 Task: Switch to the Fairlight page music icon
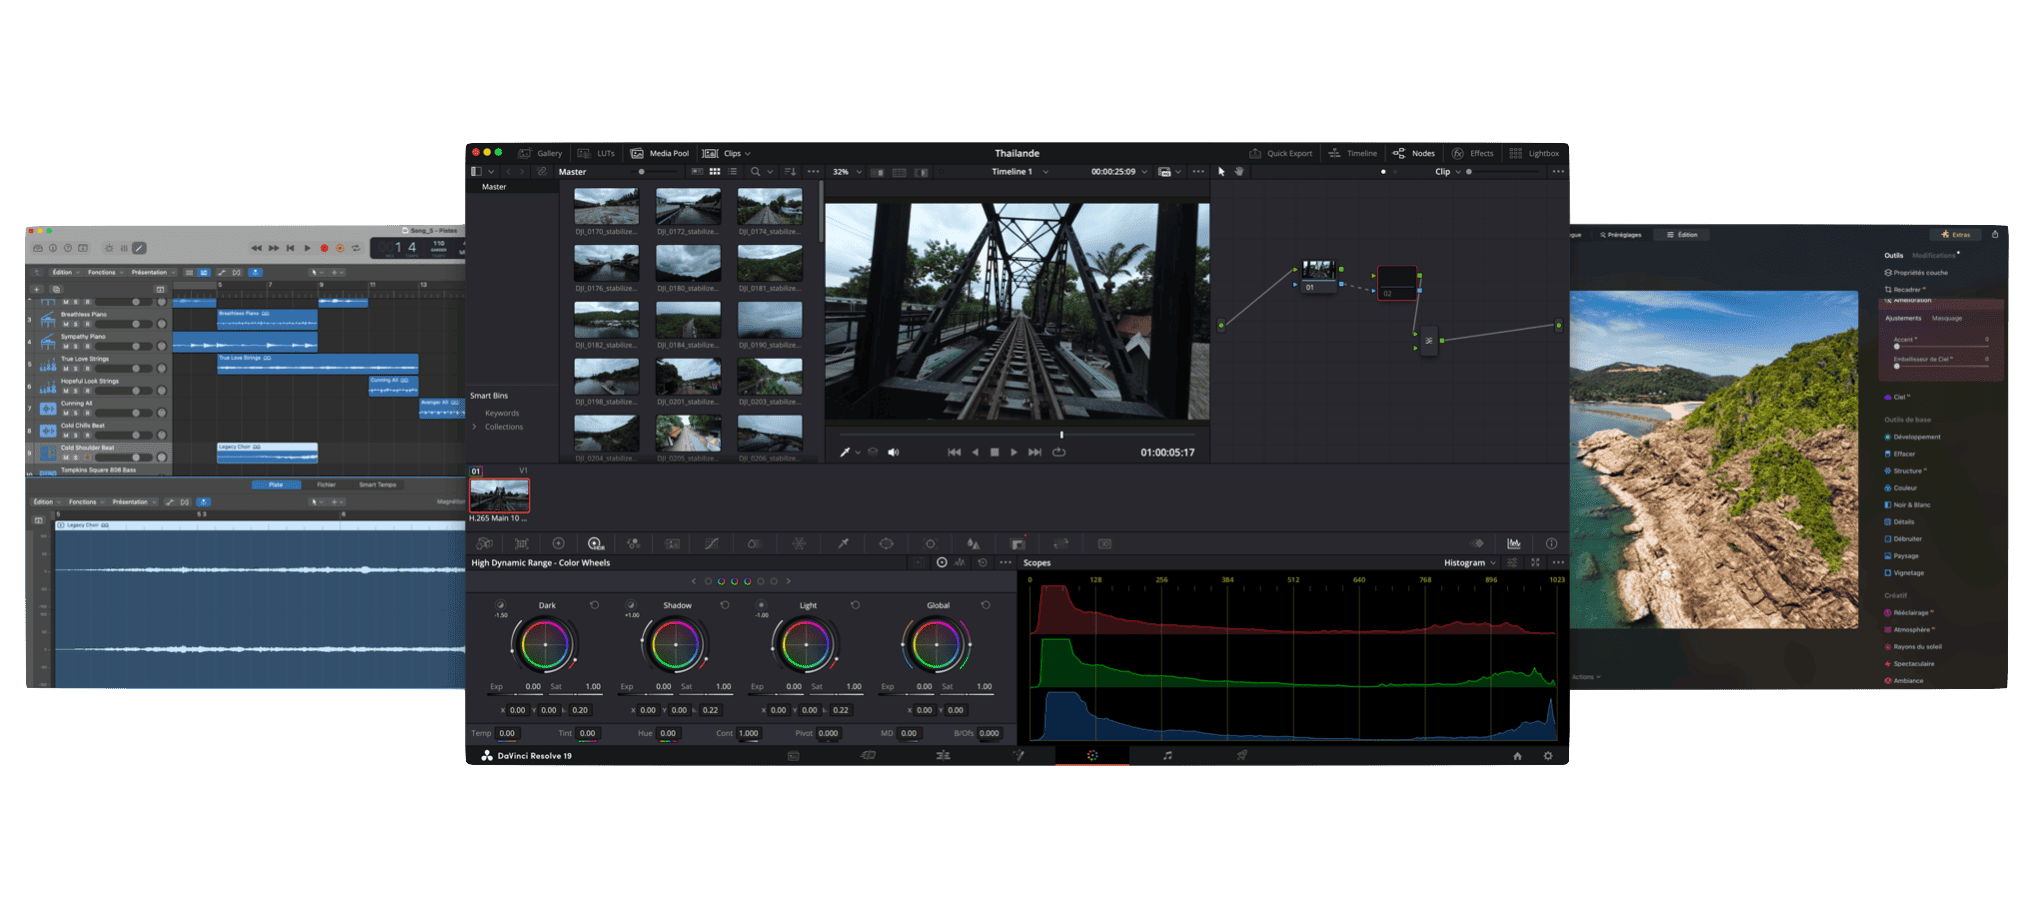pos(1167,756)
